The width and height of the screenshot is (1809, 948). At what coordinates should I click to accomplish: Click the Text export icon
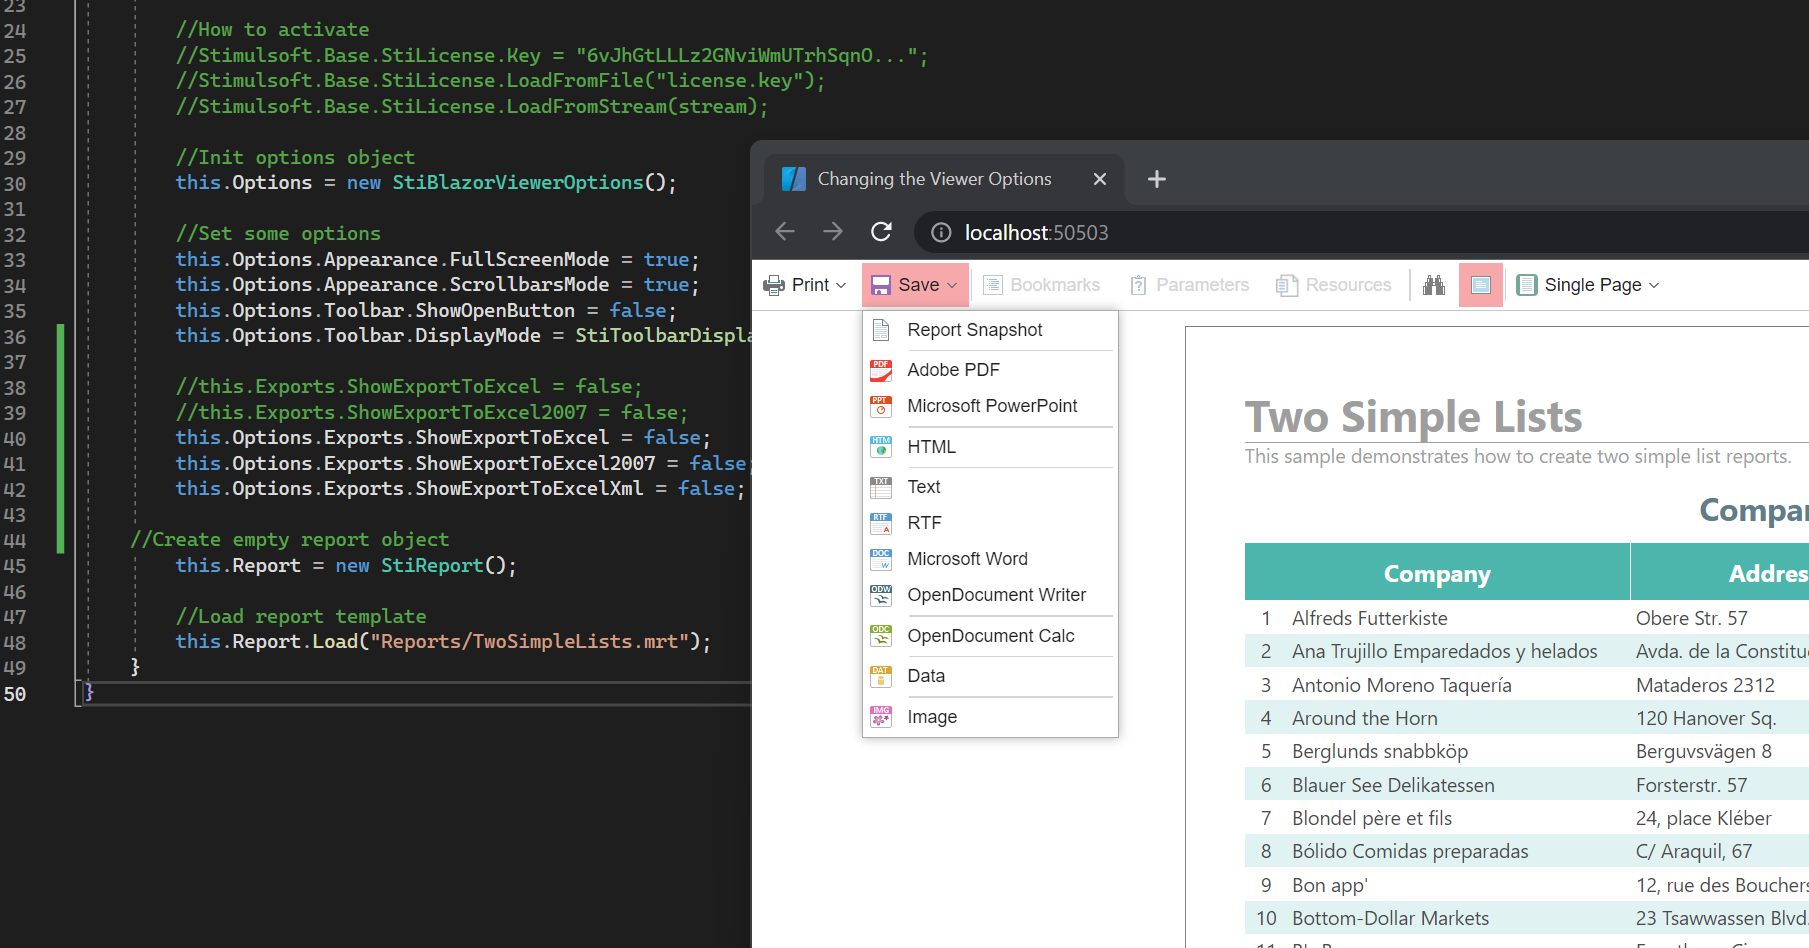click(881, 487)
